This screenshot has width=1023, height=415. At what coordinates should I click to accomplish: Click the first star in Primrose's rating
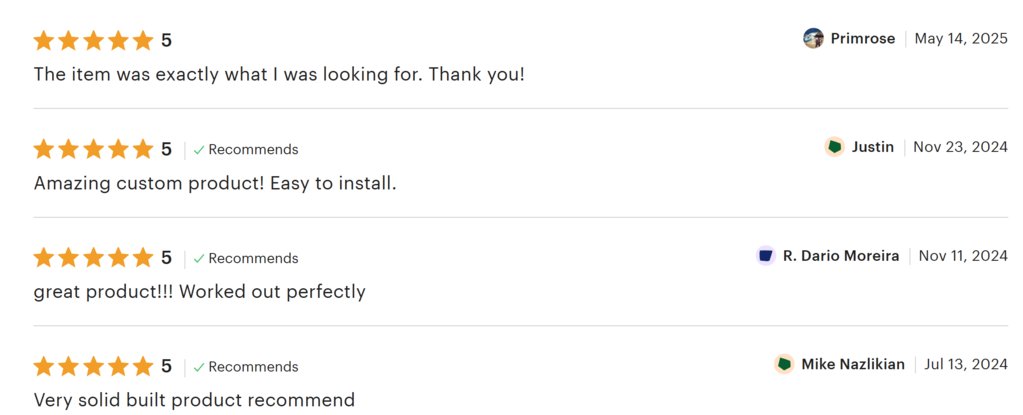[44, 40]
